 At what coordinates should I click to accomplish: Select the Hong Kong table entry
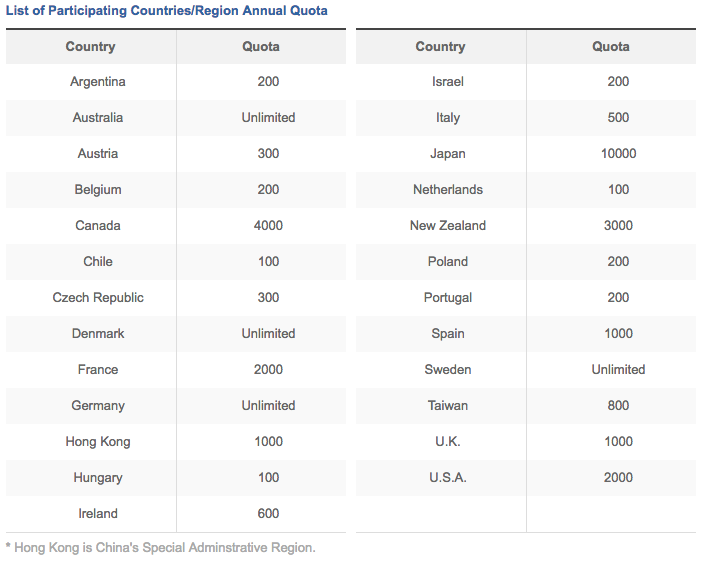click(98, 441)
